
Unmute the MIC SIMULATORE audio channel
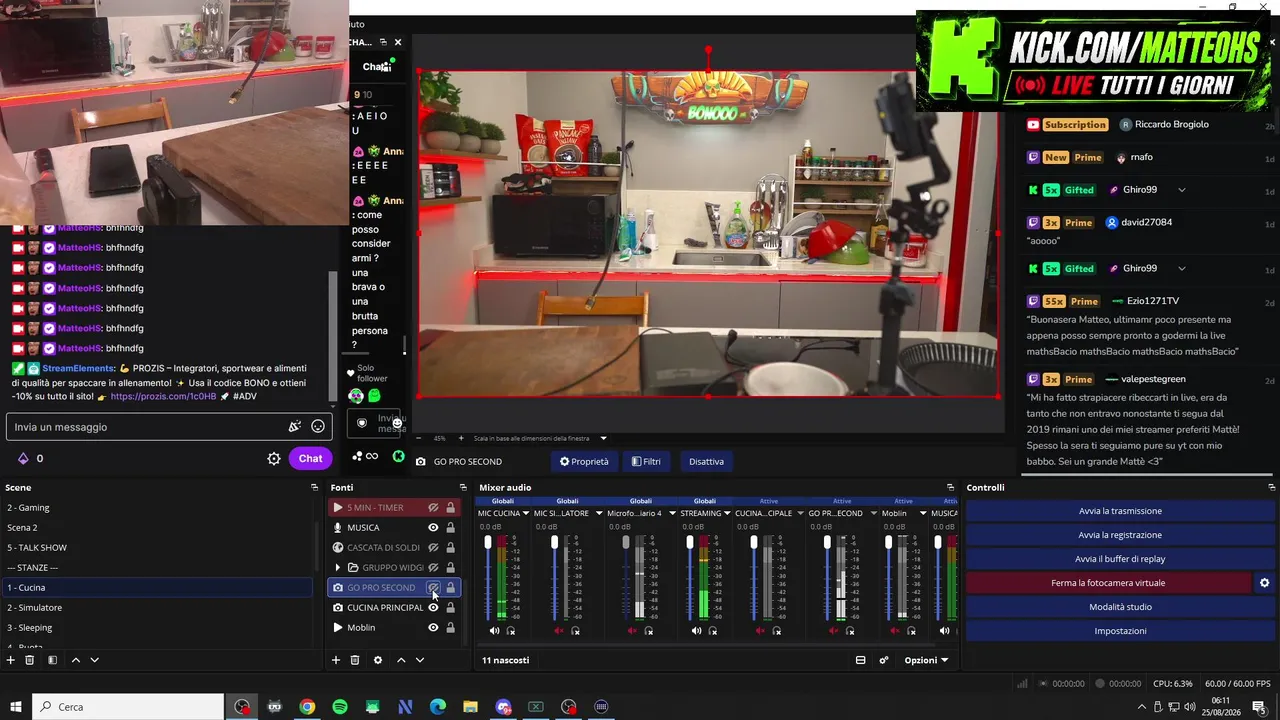(x=559, y=631)
